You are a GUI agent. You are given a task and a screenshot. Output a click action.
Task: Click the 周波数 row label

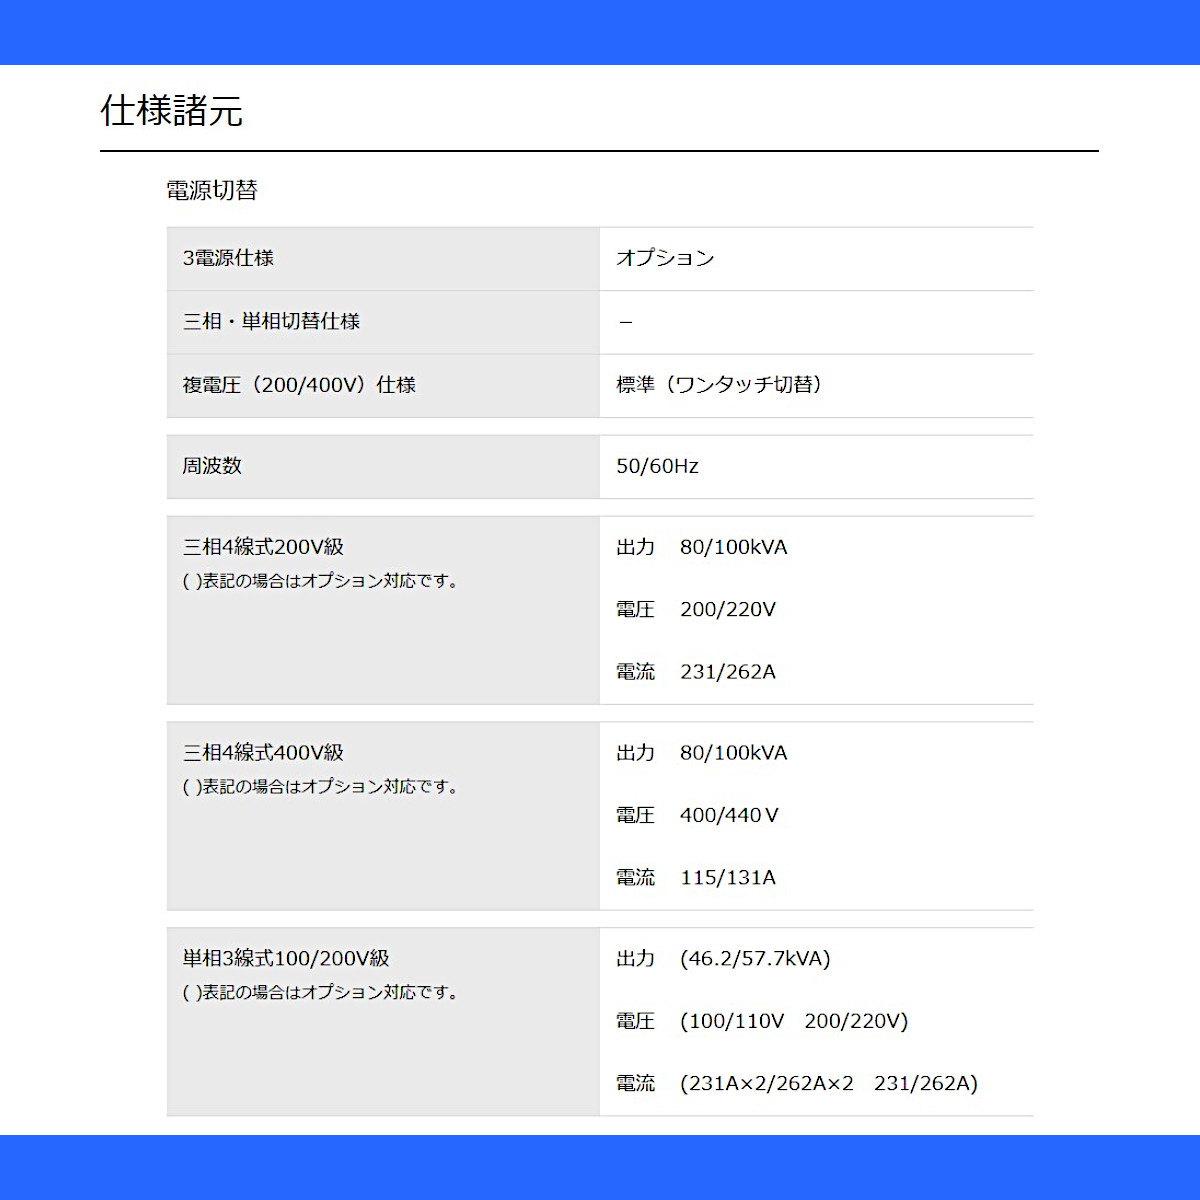click(x=212, y=466)
